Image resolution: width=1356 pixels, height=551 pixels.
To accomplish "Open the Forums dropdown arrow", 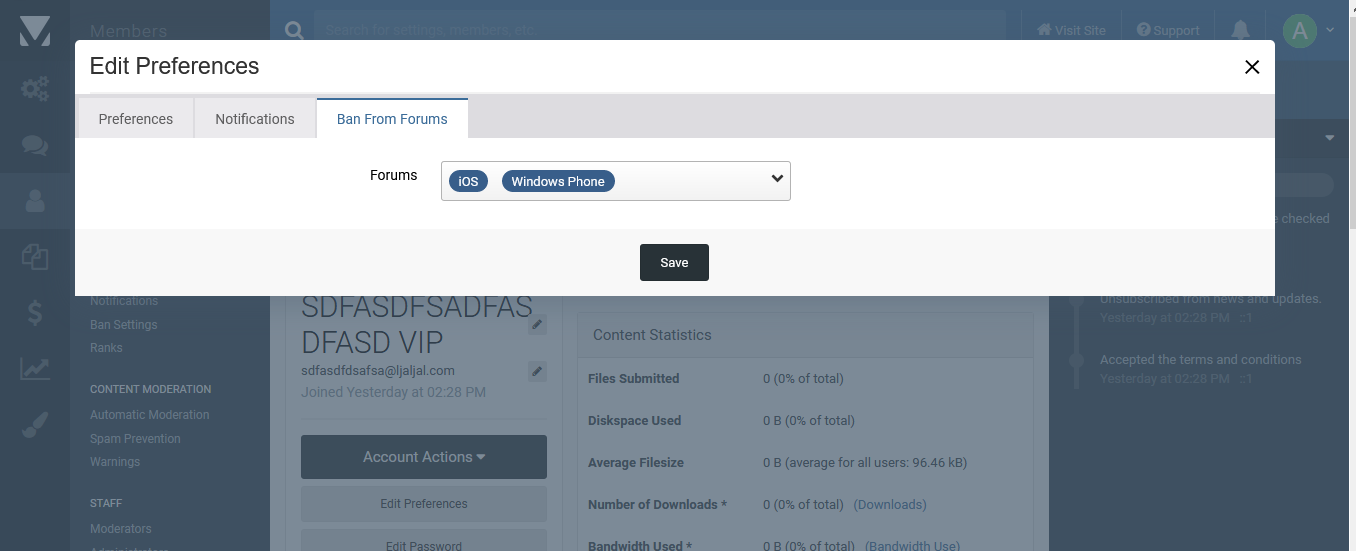I will pos(777,179).
